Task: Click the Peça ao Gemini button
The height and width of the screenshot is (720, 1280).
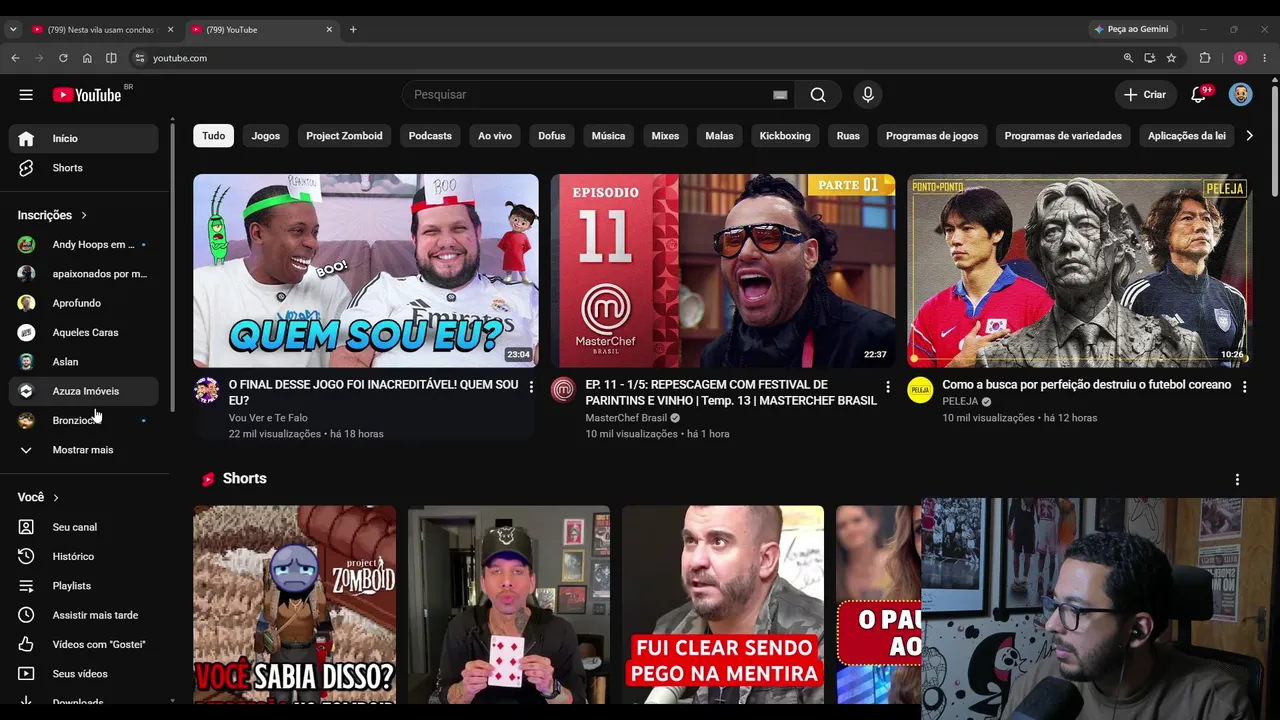Action: (1131, 29)
